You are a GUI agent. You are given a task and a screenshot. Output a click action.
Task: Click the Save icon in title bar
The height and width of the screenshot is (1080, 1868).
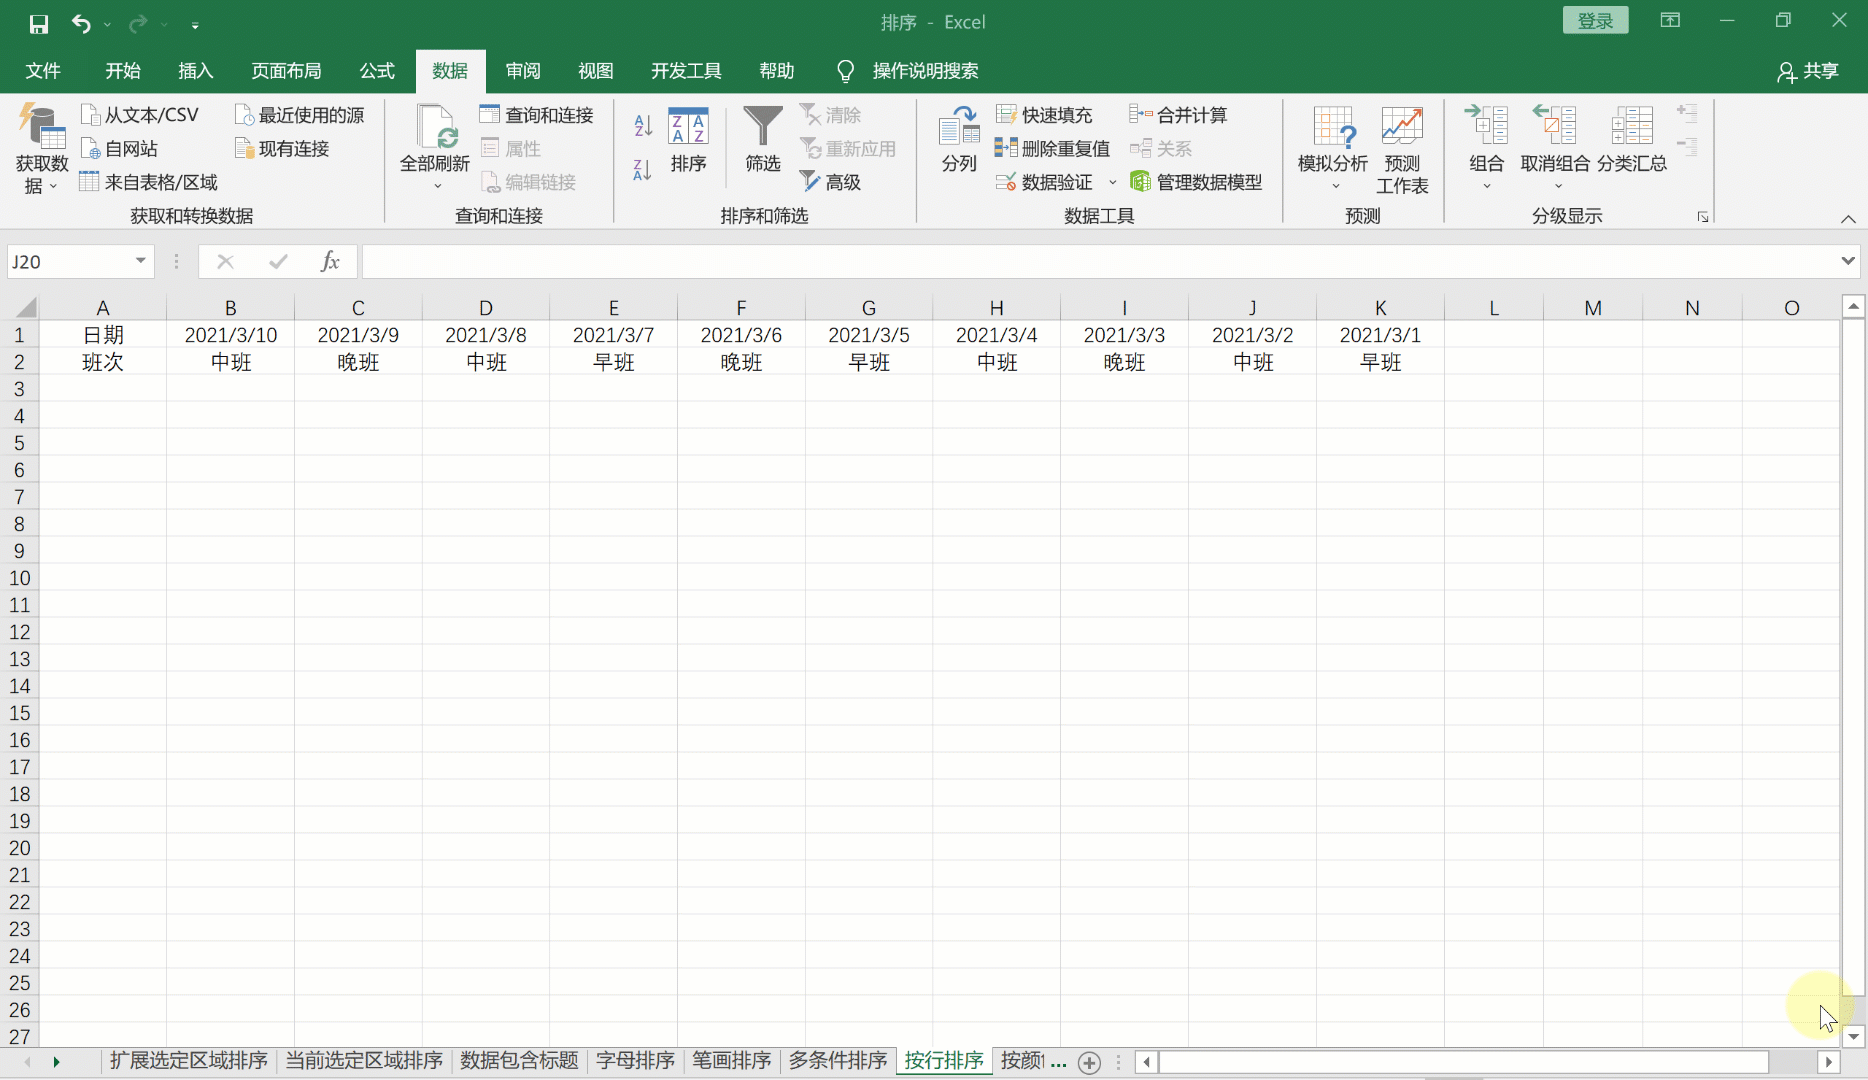tap(39, 23)
